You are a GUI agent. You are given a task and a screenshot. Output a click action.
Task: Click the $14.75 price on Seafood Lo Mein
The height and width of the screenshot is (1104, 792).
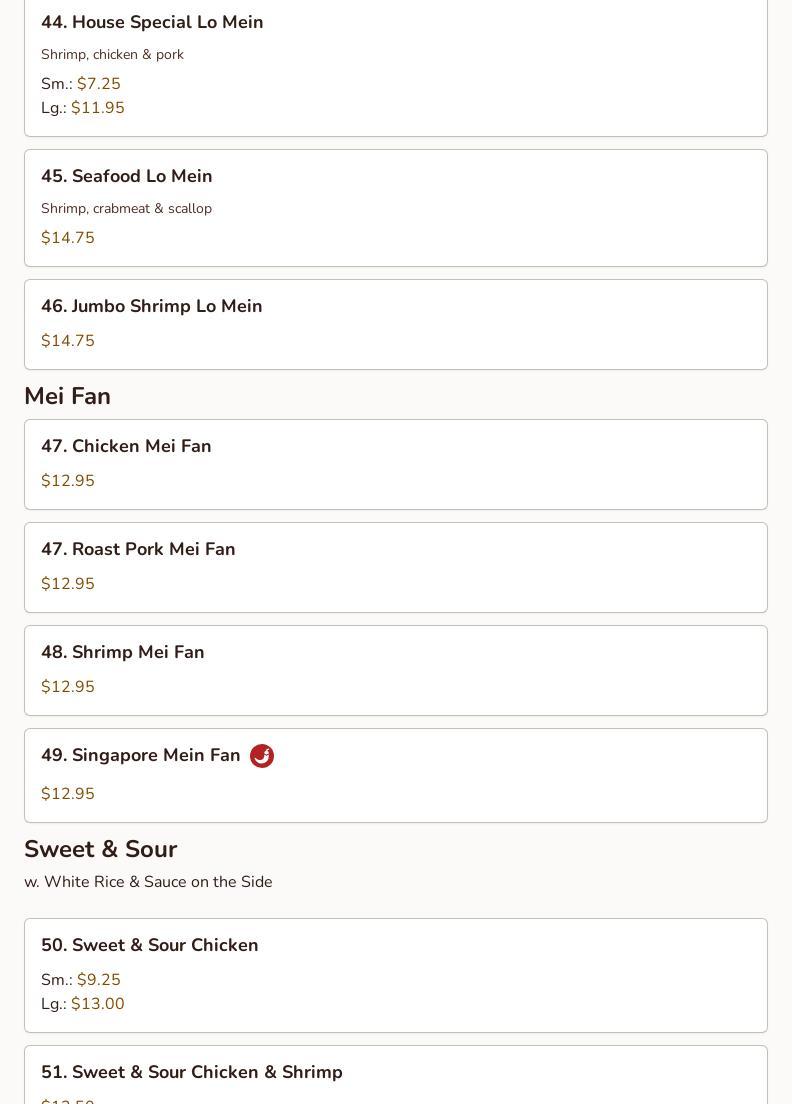(x=68, y=237)
